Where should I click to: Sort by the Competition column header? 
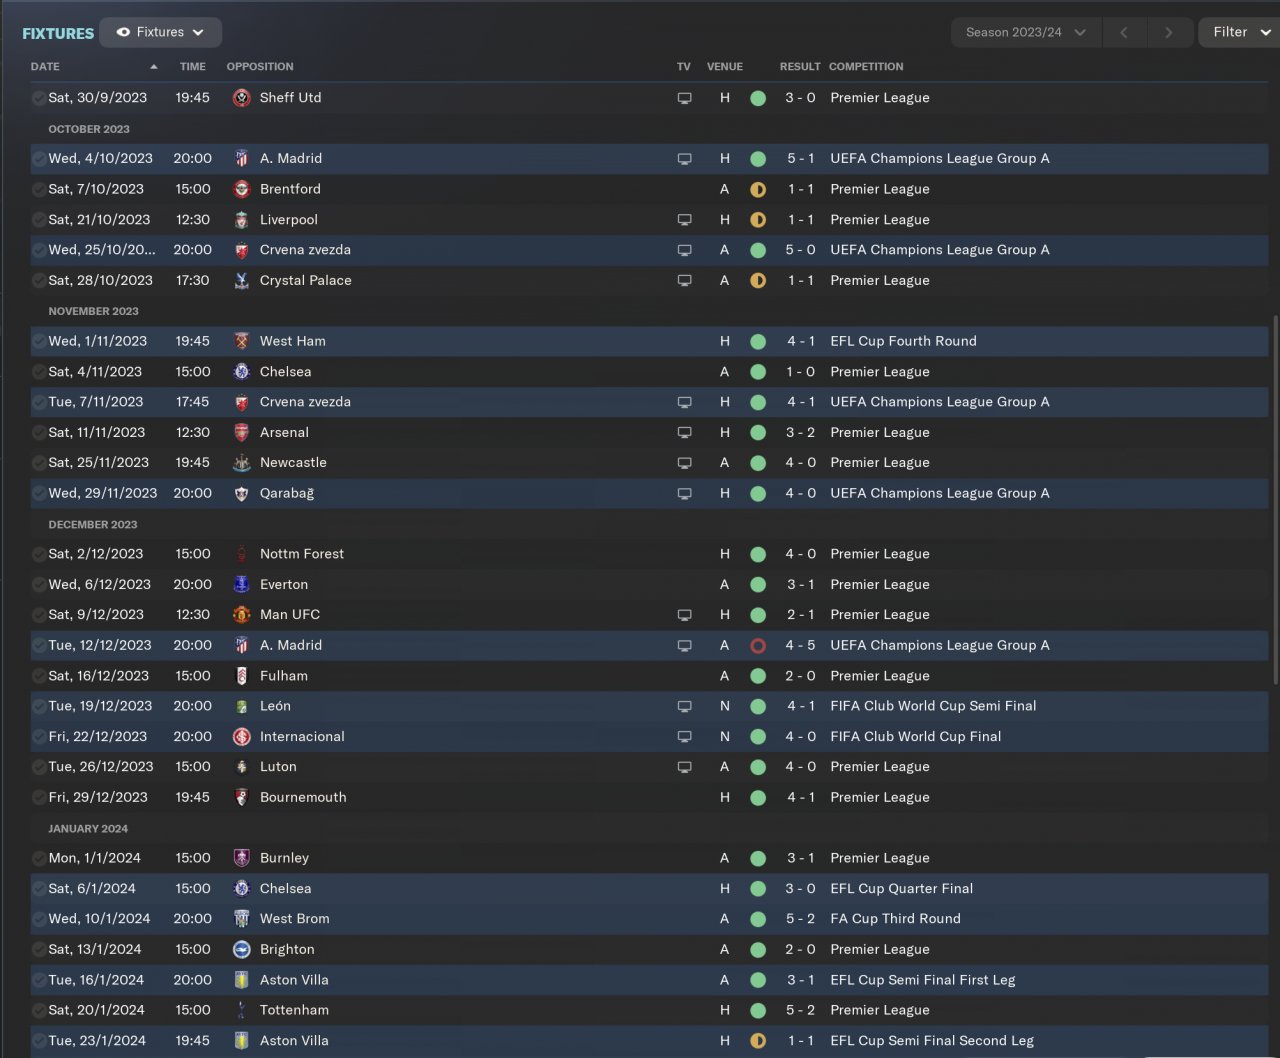coord(866,67)
